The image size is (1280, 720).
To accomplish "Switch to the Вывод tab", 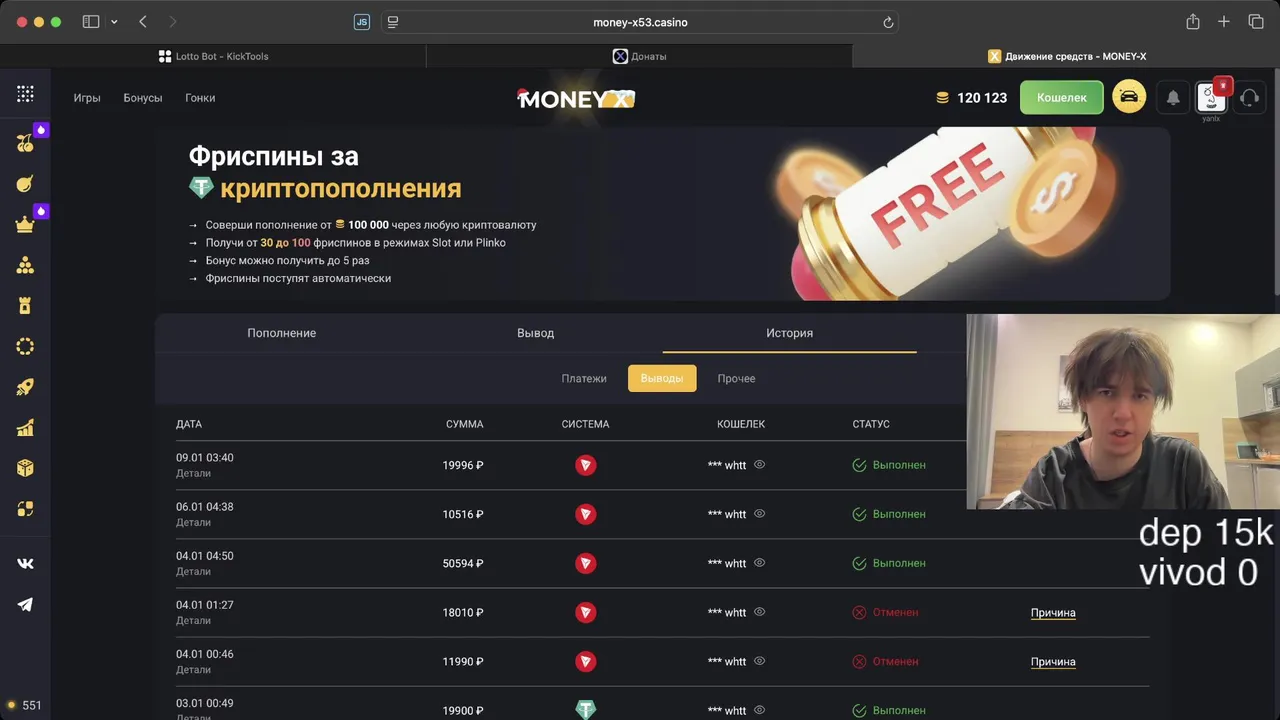I will (535, 333).
